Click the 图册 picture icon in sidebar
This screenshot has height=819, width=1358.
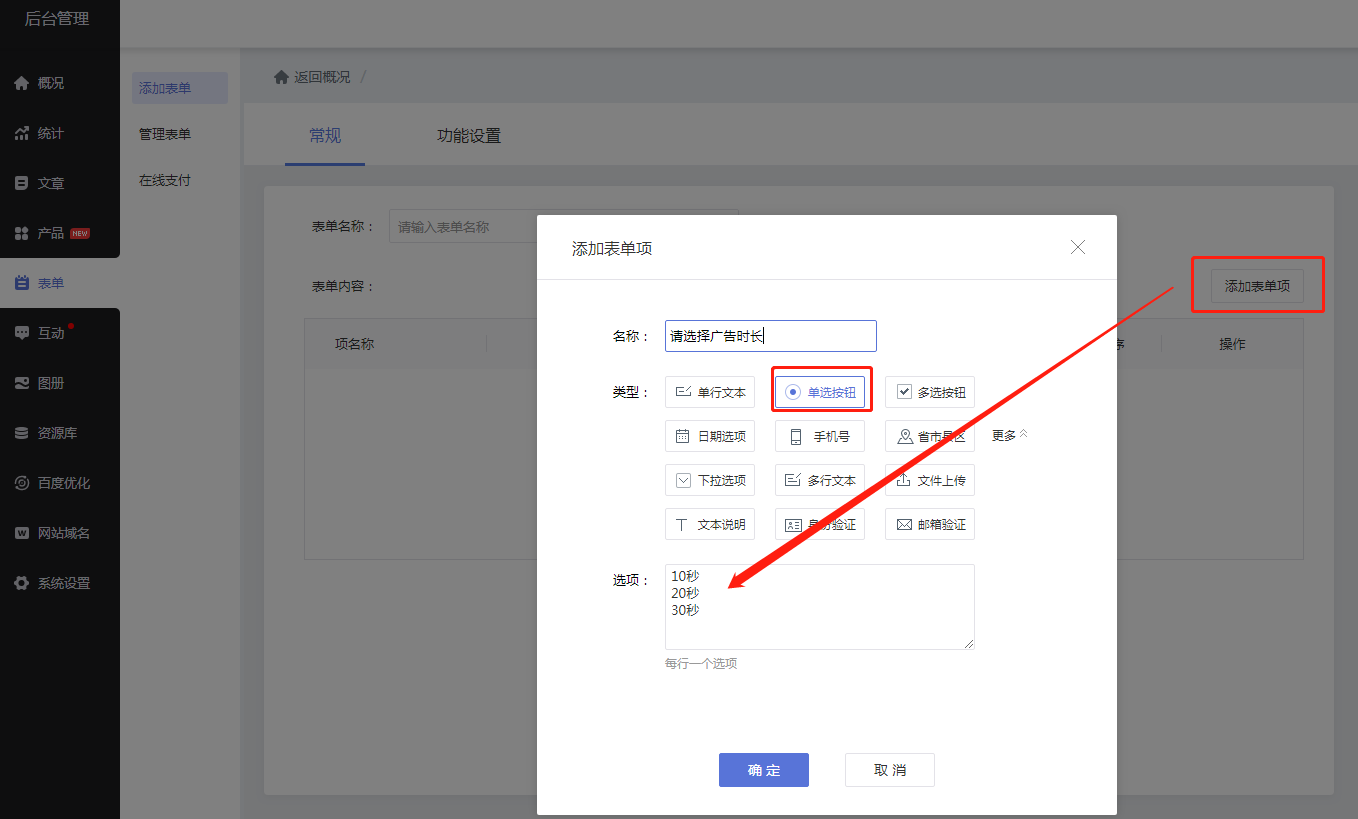[x=21, y=383]
